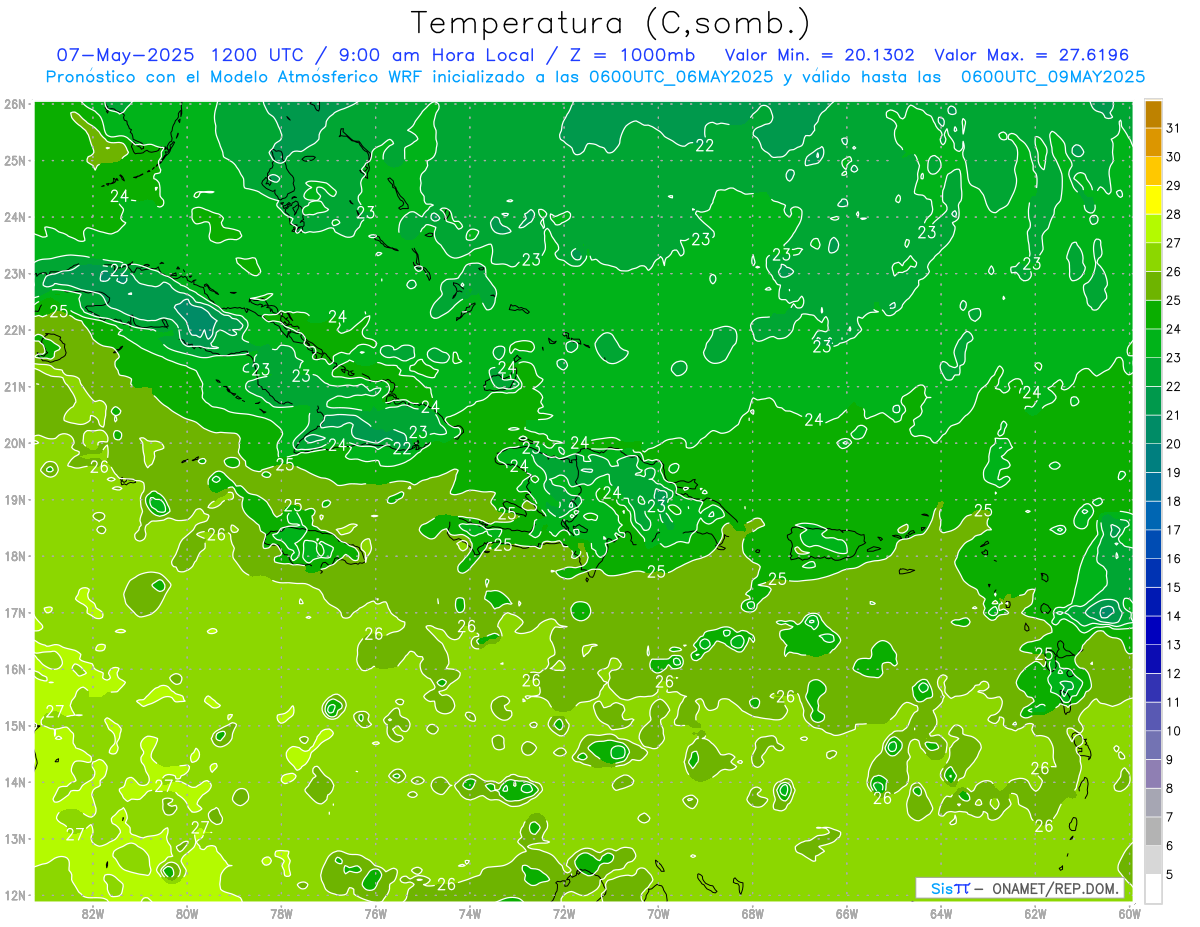Viewport: 1200px width, 927px height.
Task: Click the "22N" latitude axis label
Action: click(15, 330)
